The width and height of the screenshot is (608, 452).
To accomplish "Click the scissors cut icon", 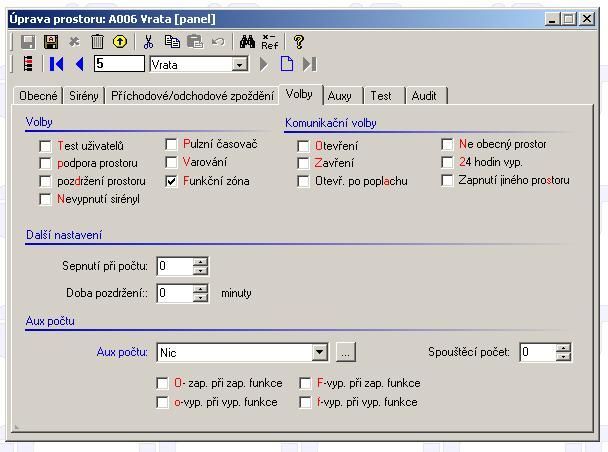I will coord(149,42).
